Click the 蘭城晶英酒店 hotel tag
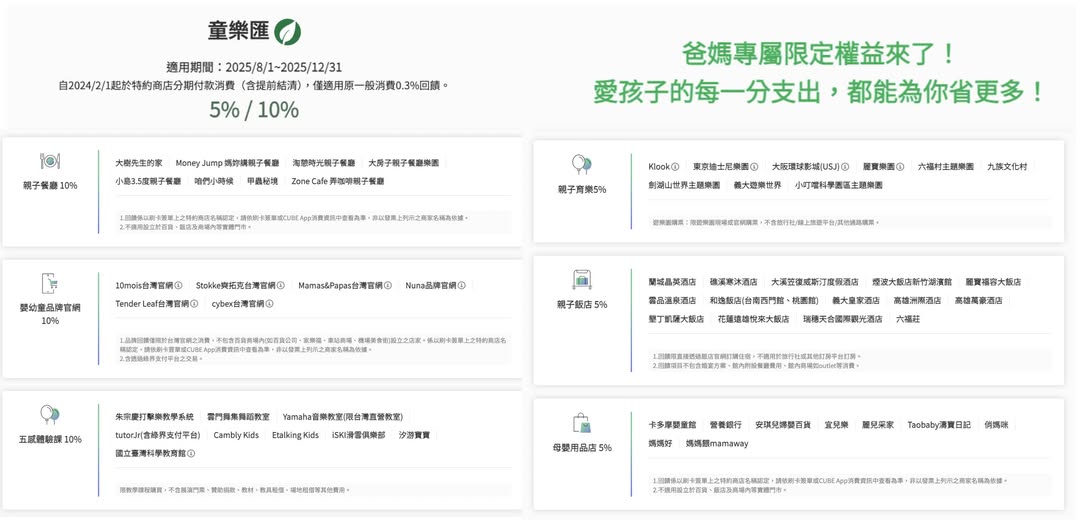The image size is (1080, 527). coord(672,282)
